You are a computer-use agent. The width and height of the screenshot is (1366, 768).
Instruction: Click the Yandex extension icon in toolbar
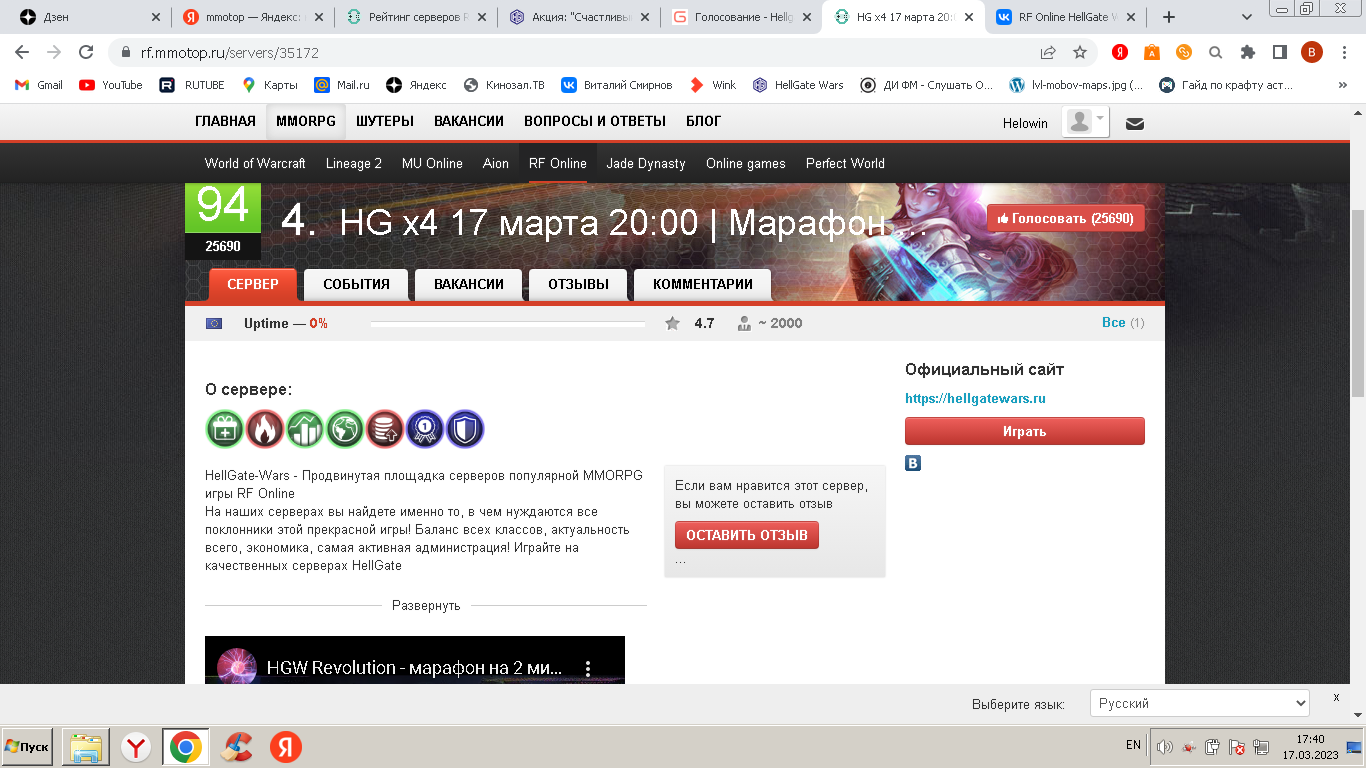[x=1121, y=52]
